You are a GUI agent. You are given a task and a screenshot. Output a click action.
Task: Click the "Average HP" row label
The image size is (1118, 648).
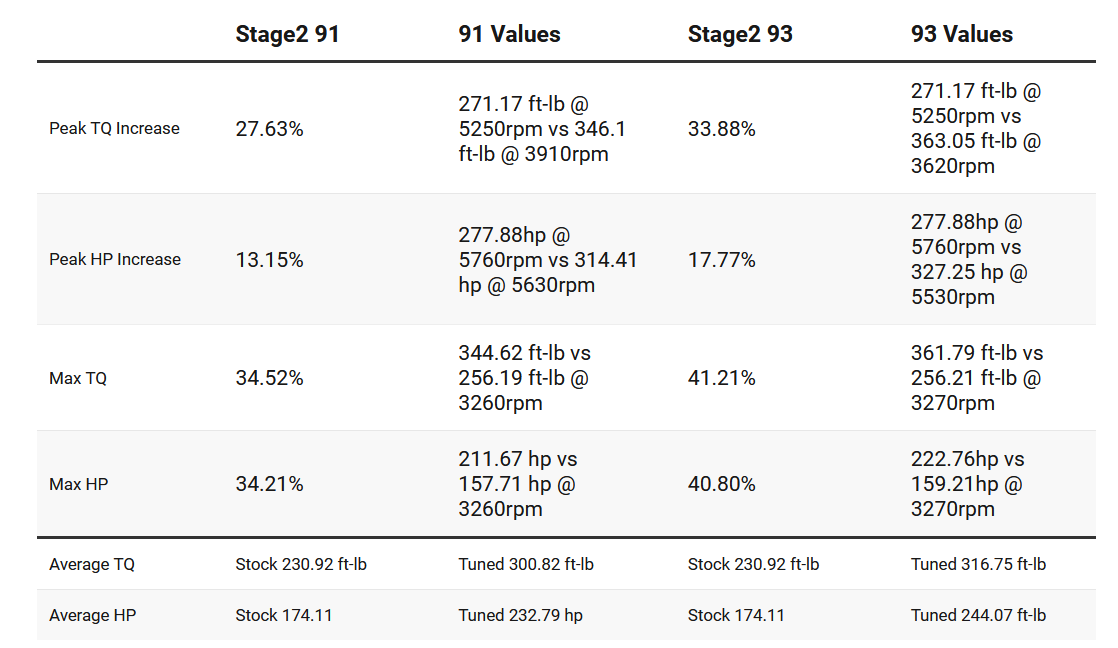[x=92, y=615]
